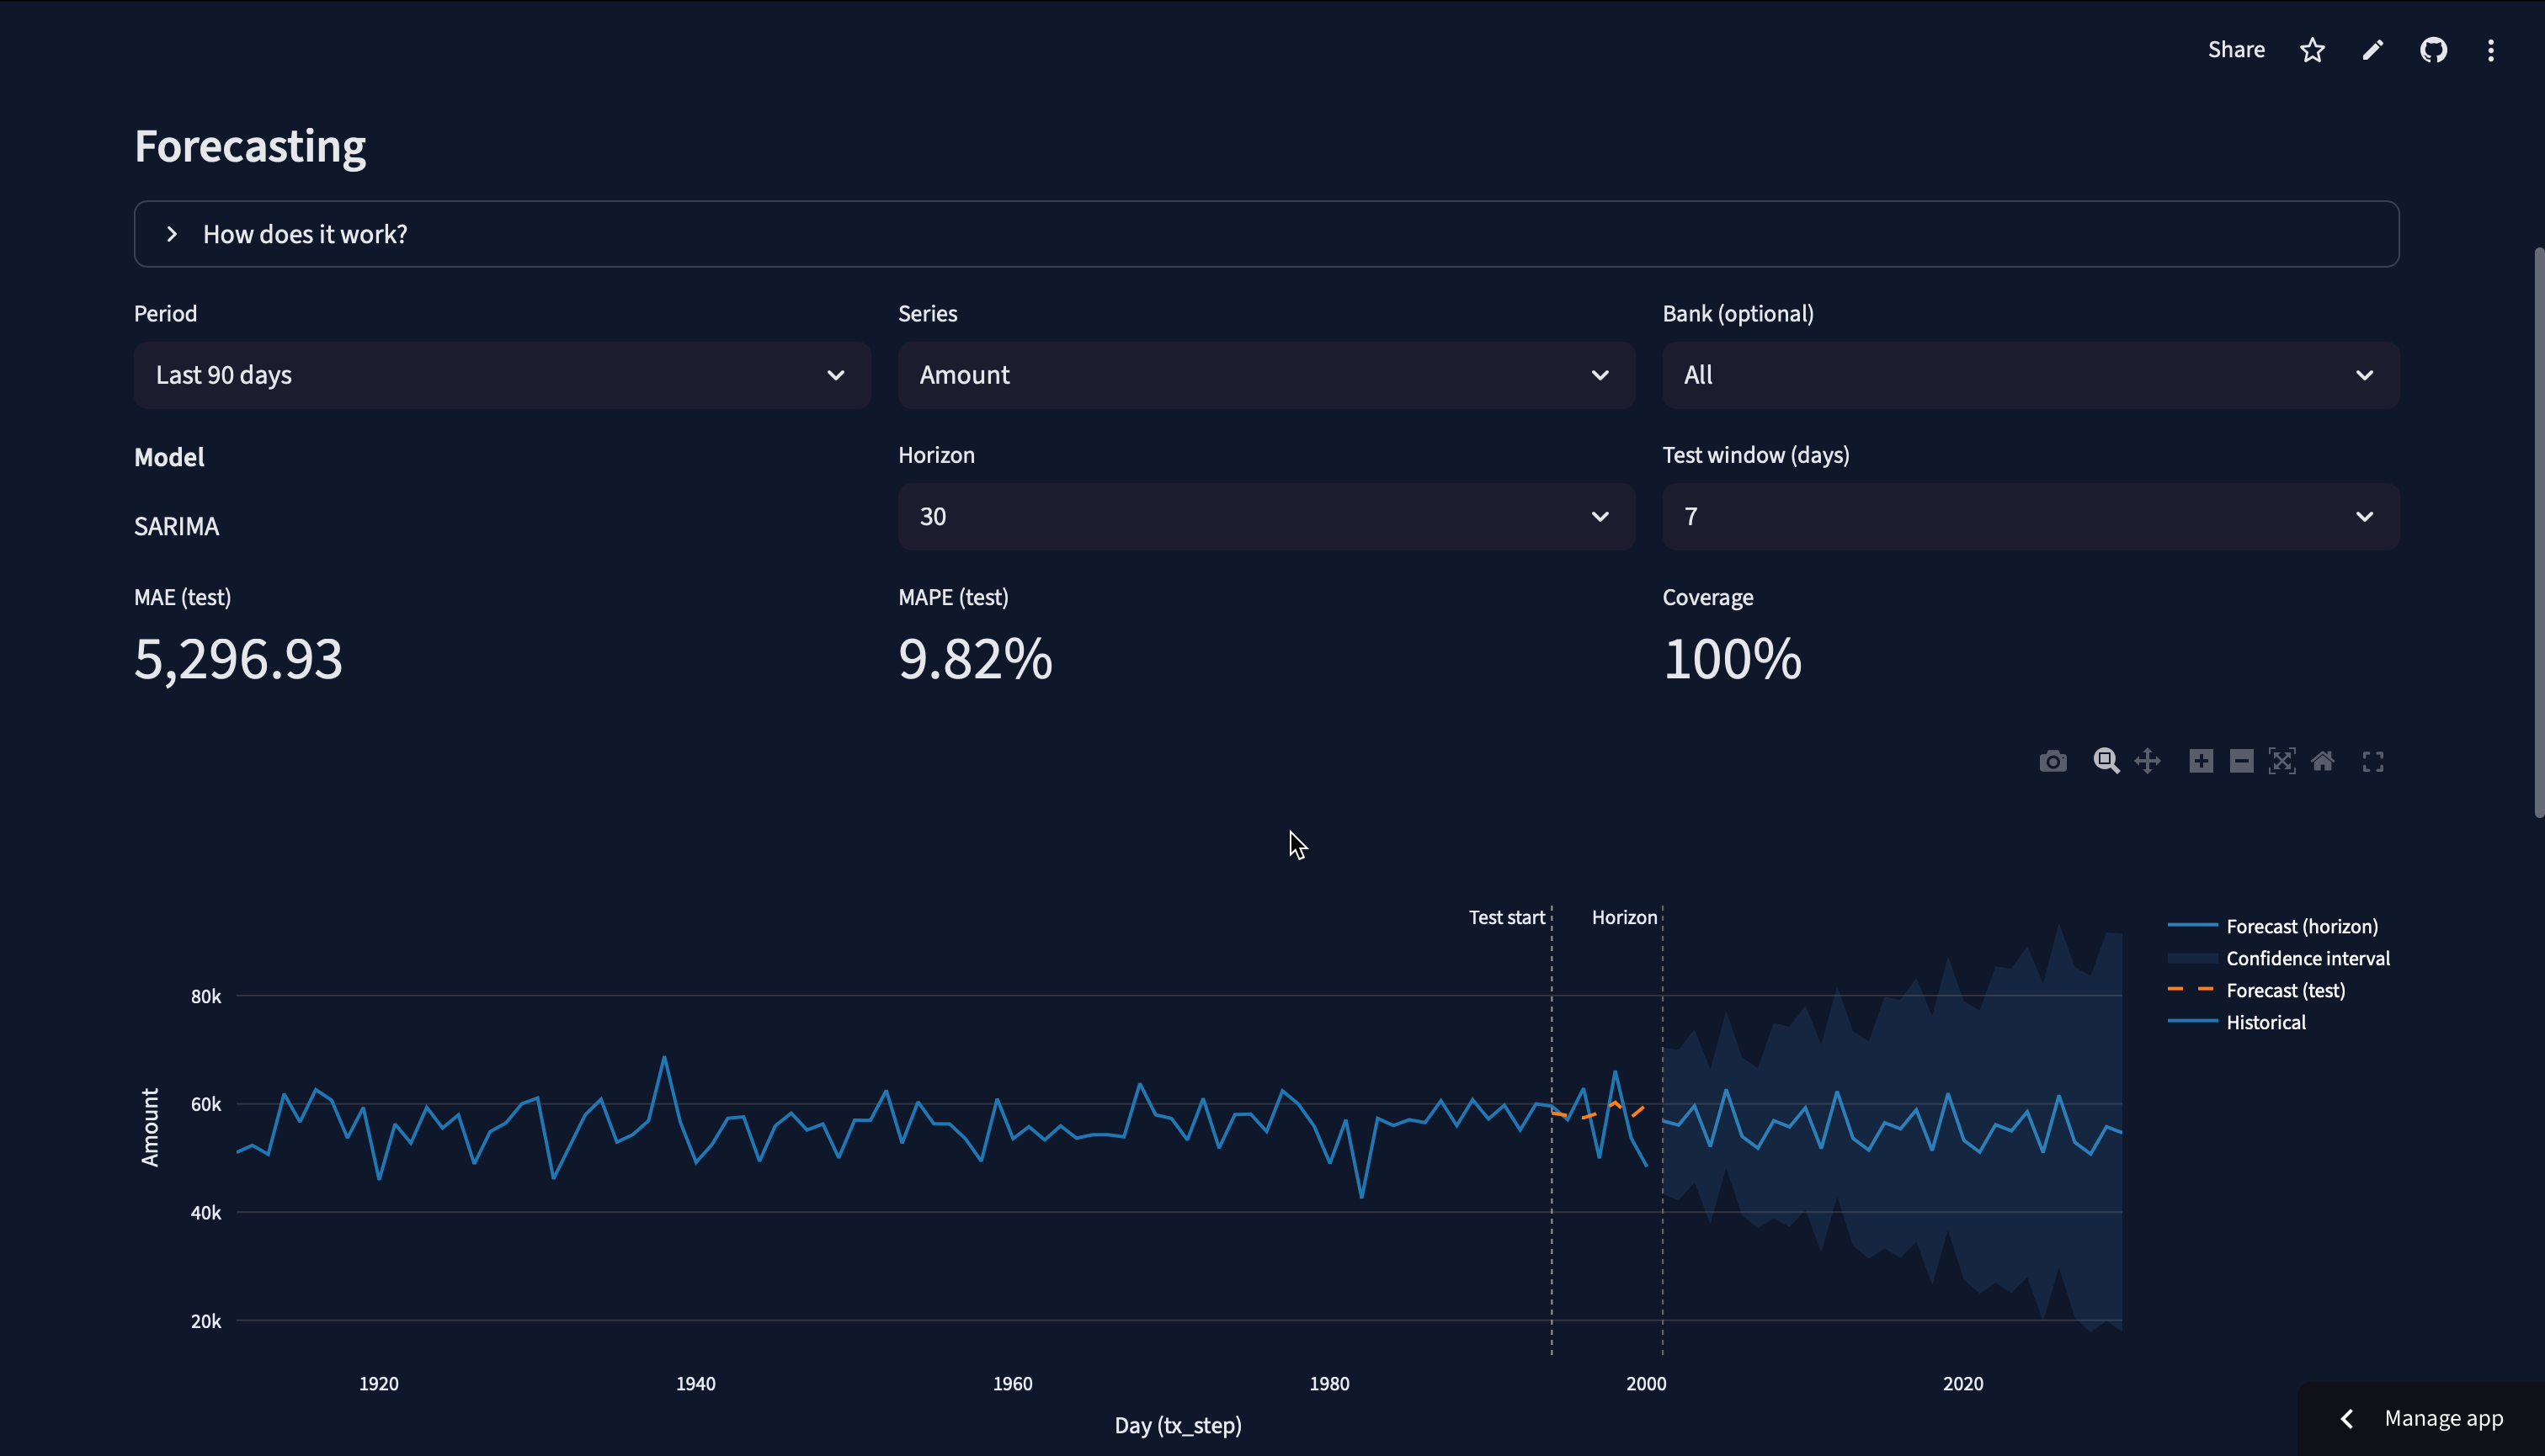
Task: Zoom in using the chart's plus icon
Action: click(2200, 762)
